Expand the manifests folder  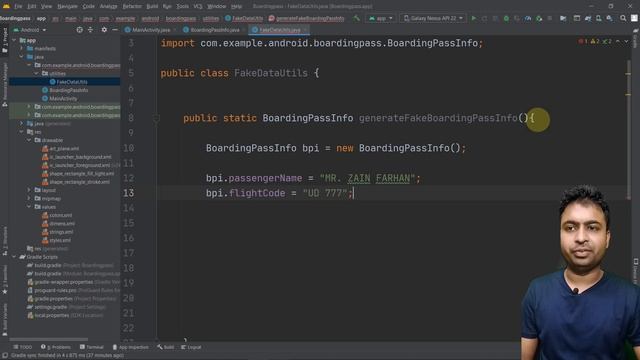click(22, 49)
